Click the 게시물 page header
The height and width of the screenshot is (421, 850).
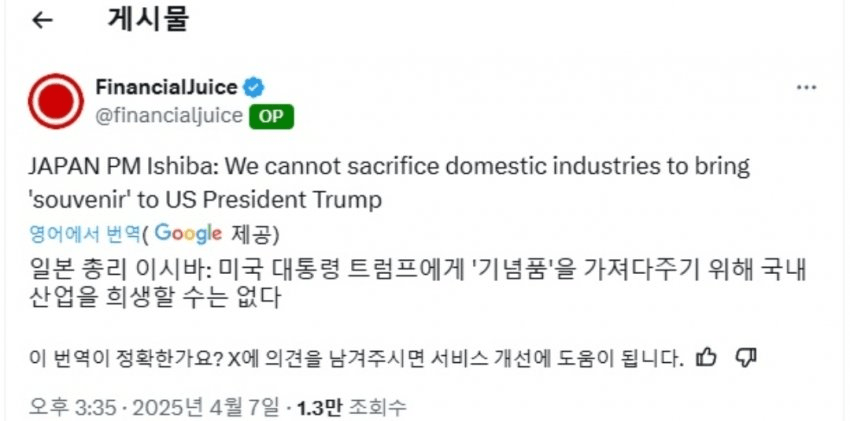coord(147,20)
